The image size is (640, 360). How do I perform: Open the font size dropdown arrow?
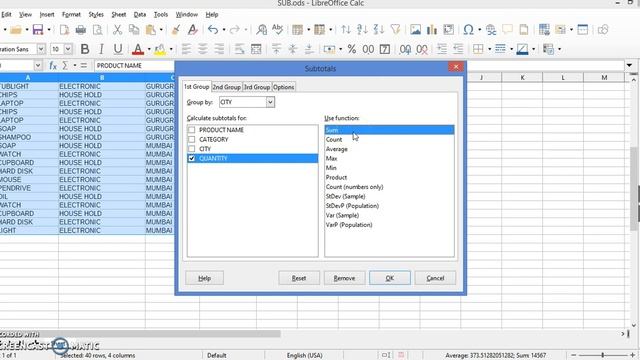point(68,49)
